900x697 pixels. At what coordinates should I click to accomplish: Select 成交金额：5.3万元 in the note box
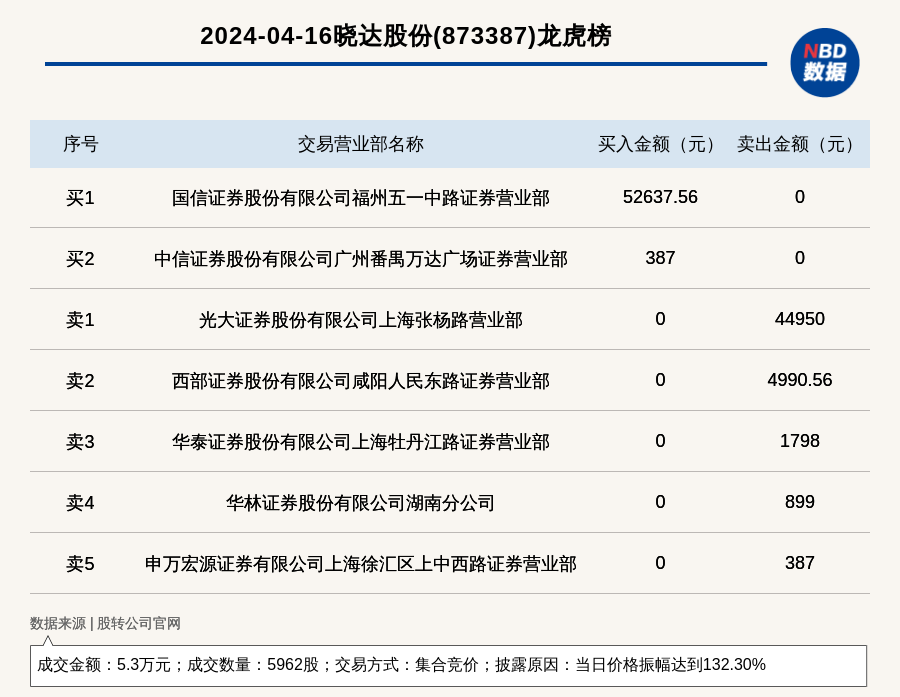pyautogui.click(x=104, y=665)
